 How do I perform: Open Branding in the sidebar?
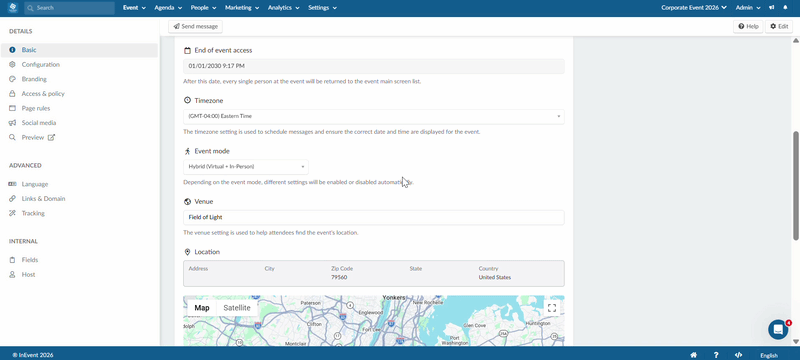(34, 79)
